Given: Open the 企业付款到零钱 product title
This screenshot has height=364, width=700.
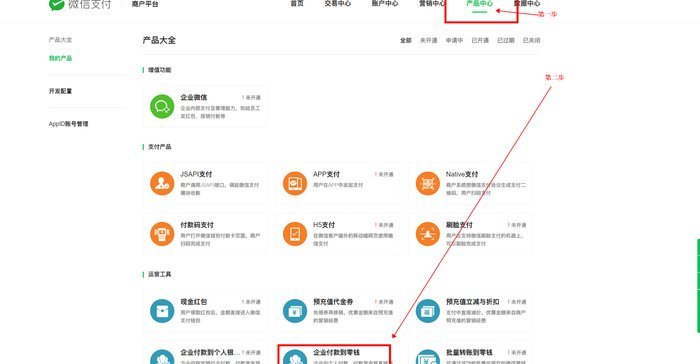Looking at the screenshot, I should [x=337, y=352].
